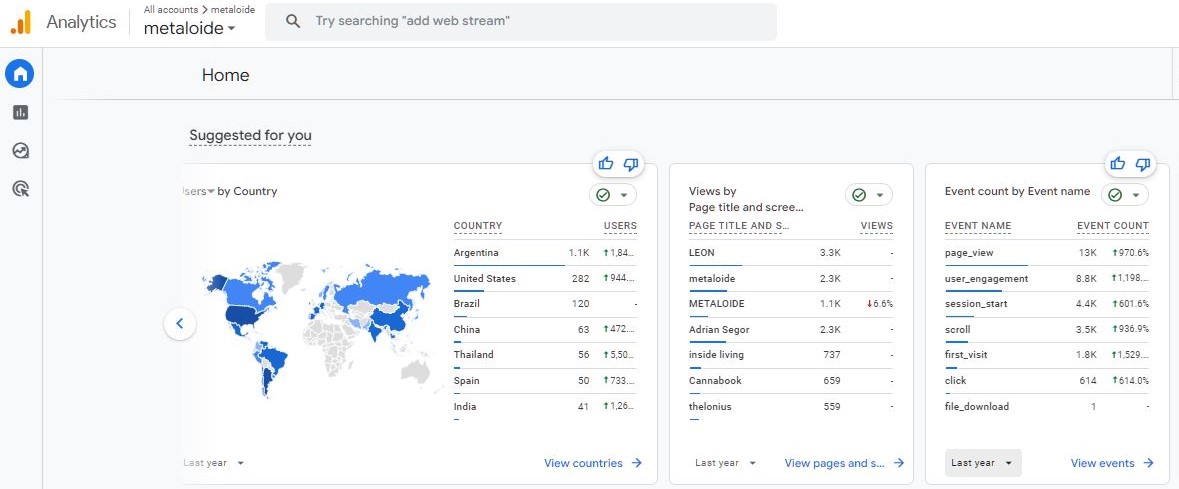
Task: Change Last year range on events card
Action: (x=983, y=463)
